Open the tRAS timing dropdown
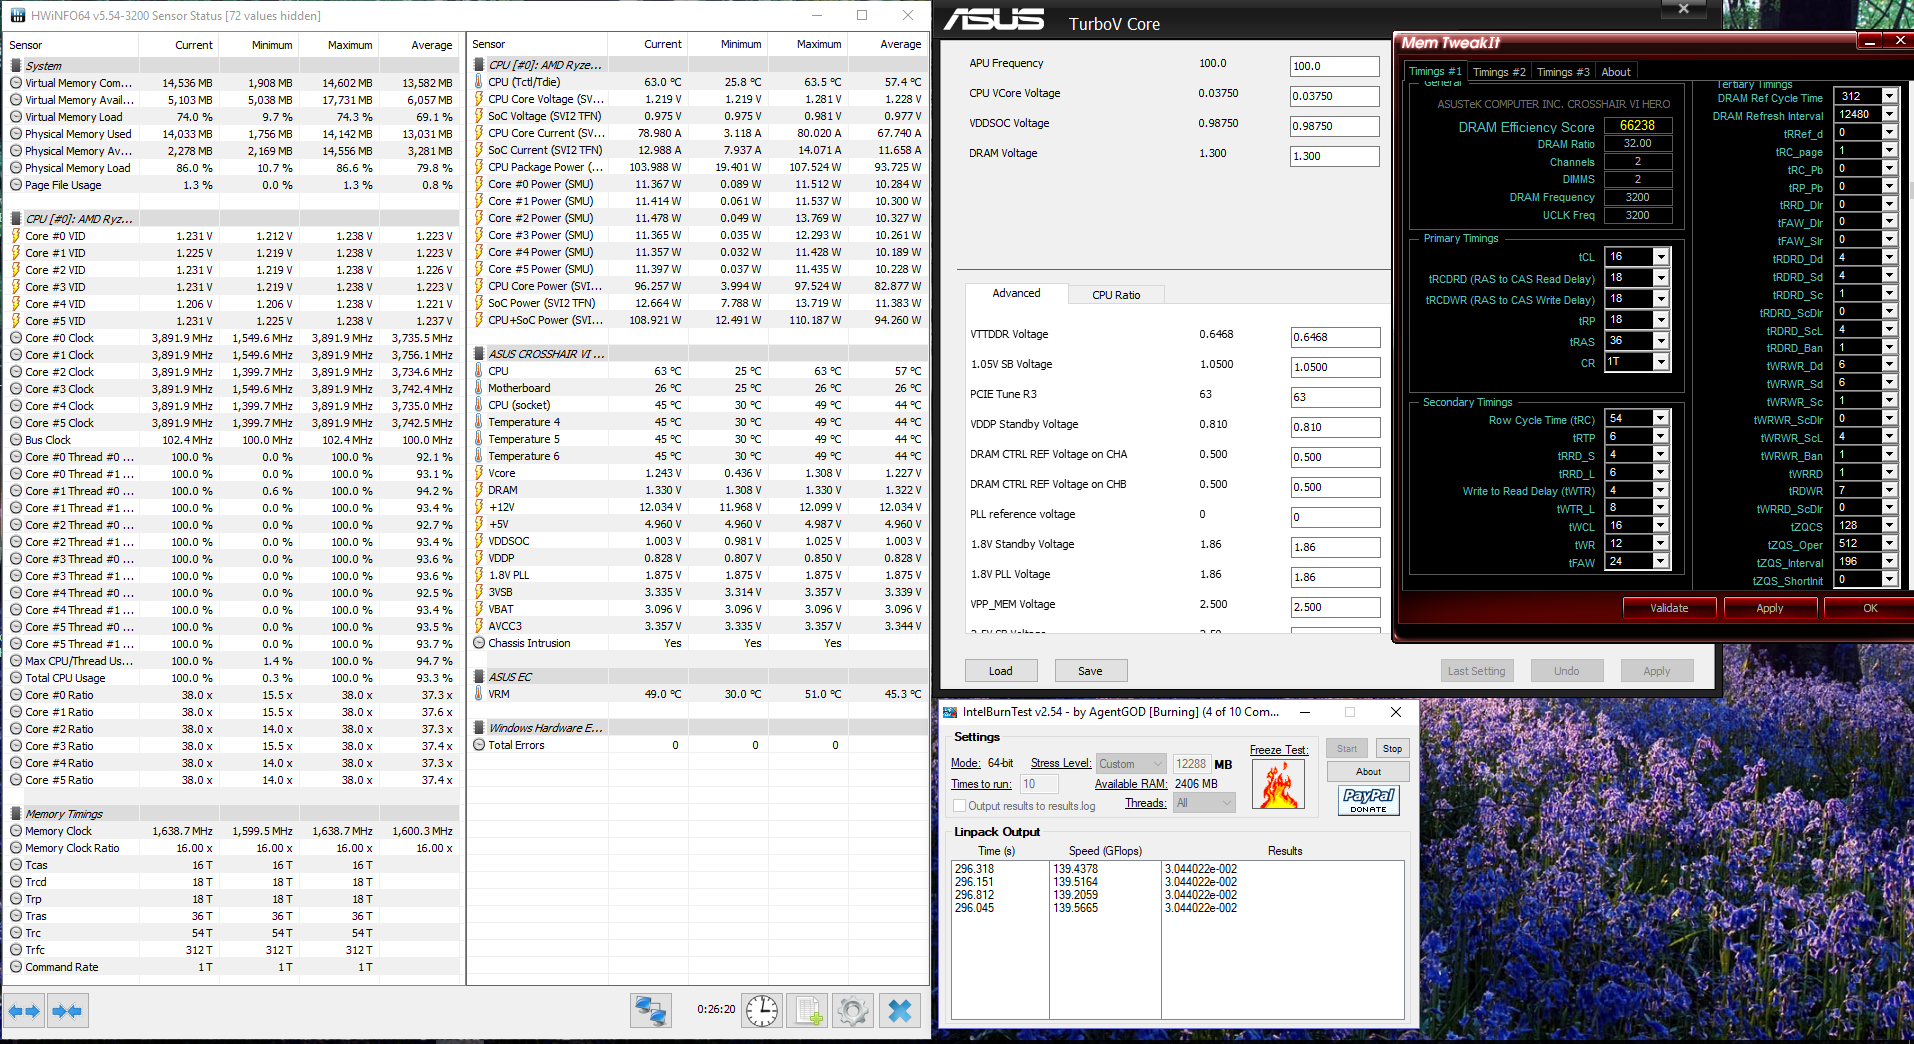1914x1044 pixels. [x=1661, y=341]
